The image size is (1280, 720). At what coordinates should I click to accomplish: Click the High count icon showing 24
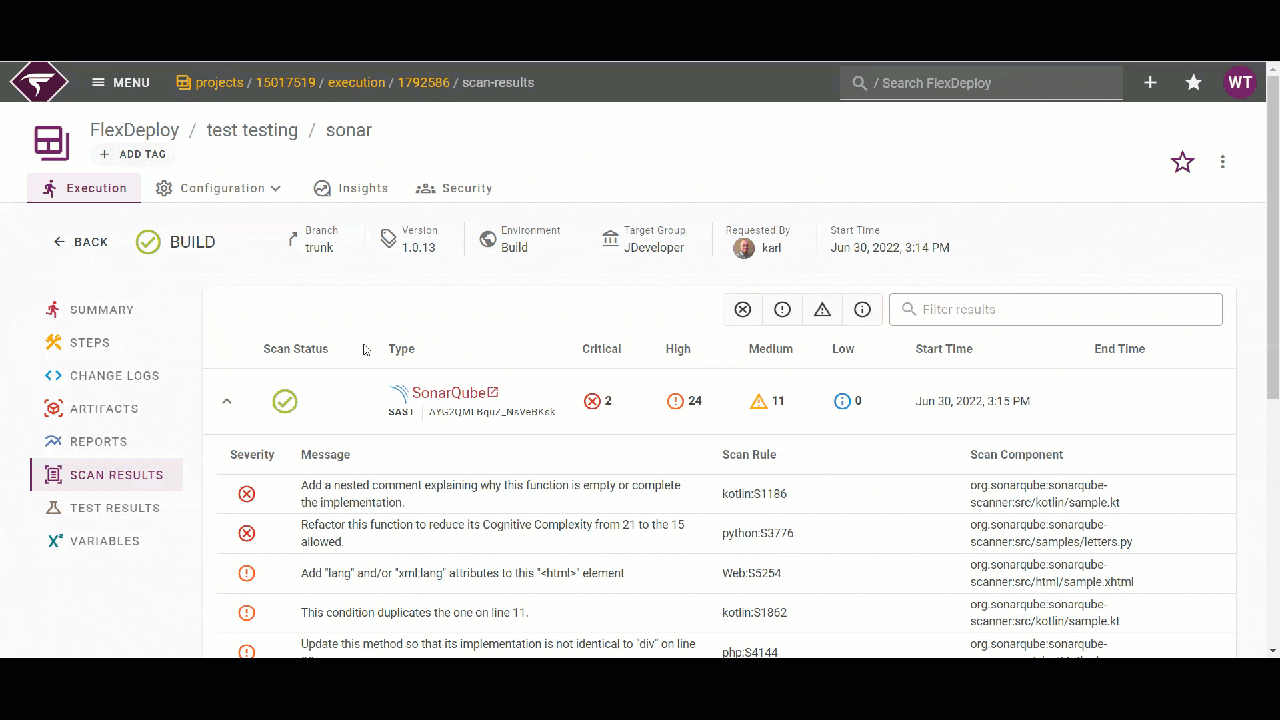[x=675, y=401]
